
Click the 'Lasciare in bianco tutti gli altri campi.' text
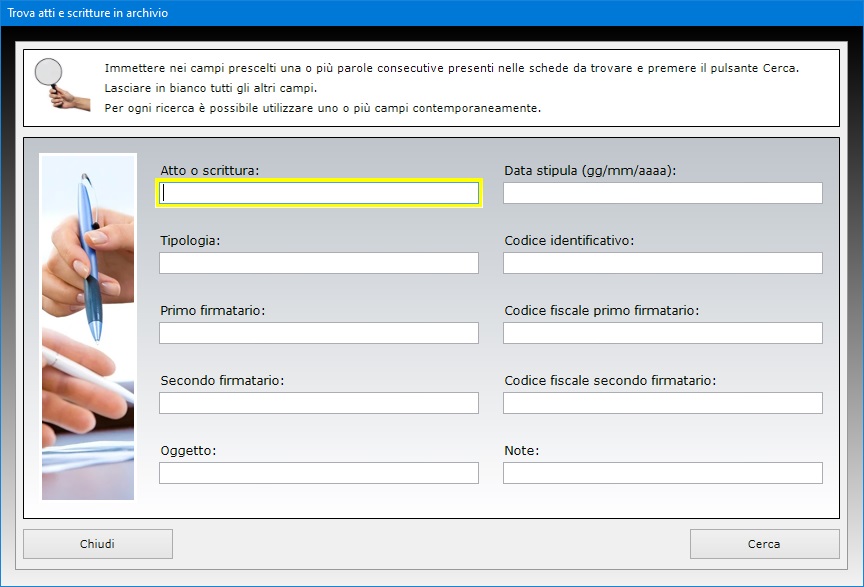(x=210, y=88)
